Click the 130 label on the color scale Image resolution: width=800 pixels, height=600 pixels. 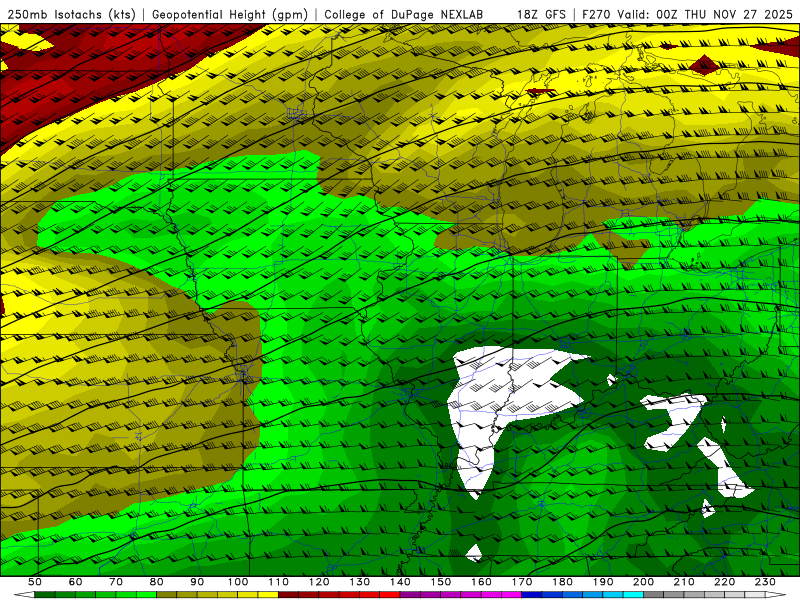[360, 582]
